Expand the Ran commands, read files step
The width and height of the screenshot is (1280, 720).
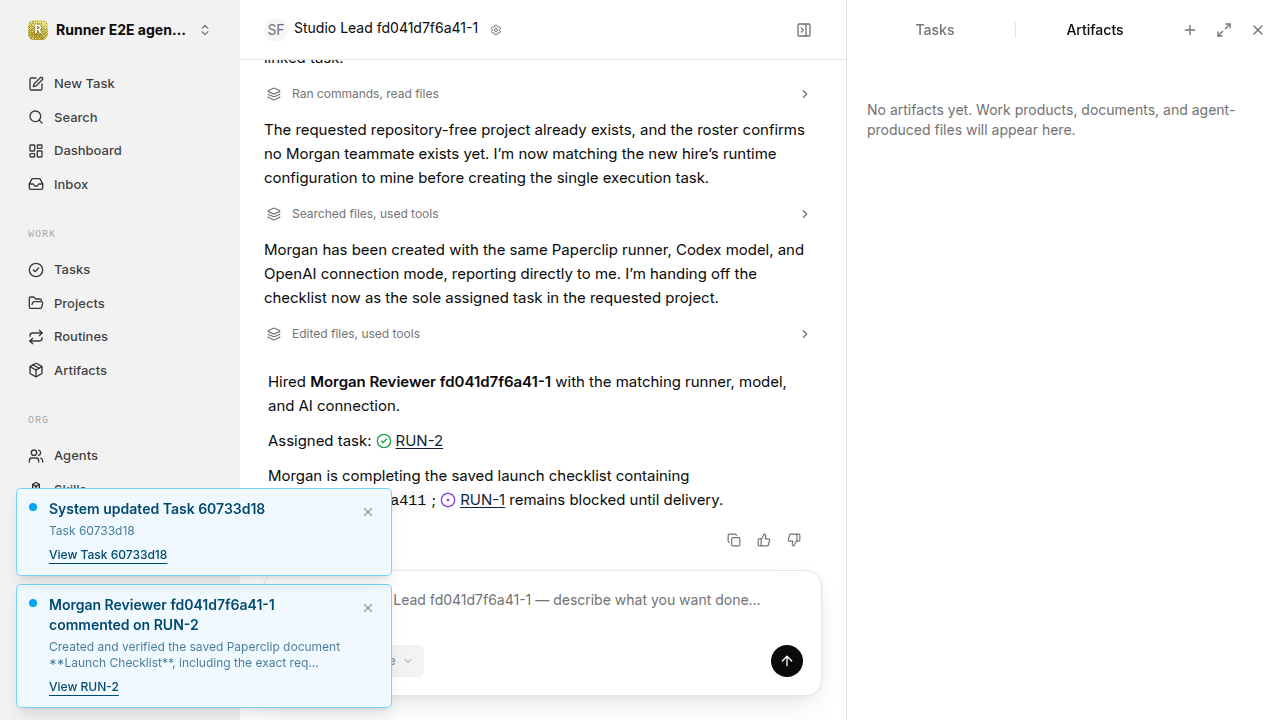click(x=538, y=94)
